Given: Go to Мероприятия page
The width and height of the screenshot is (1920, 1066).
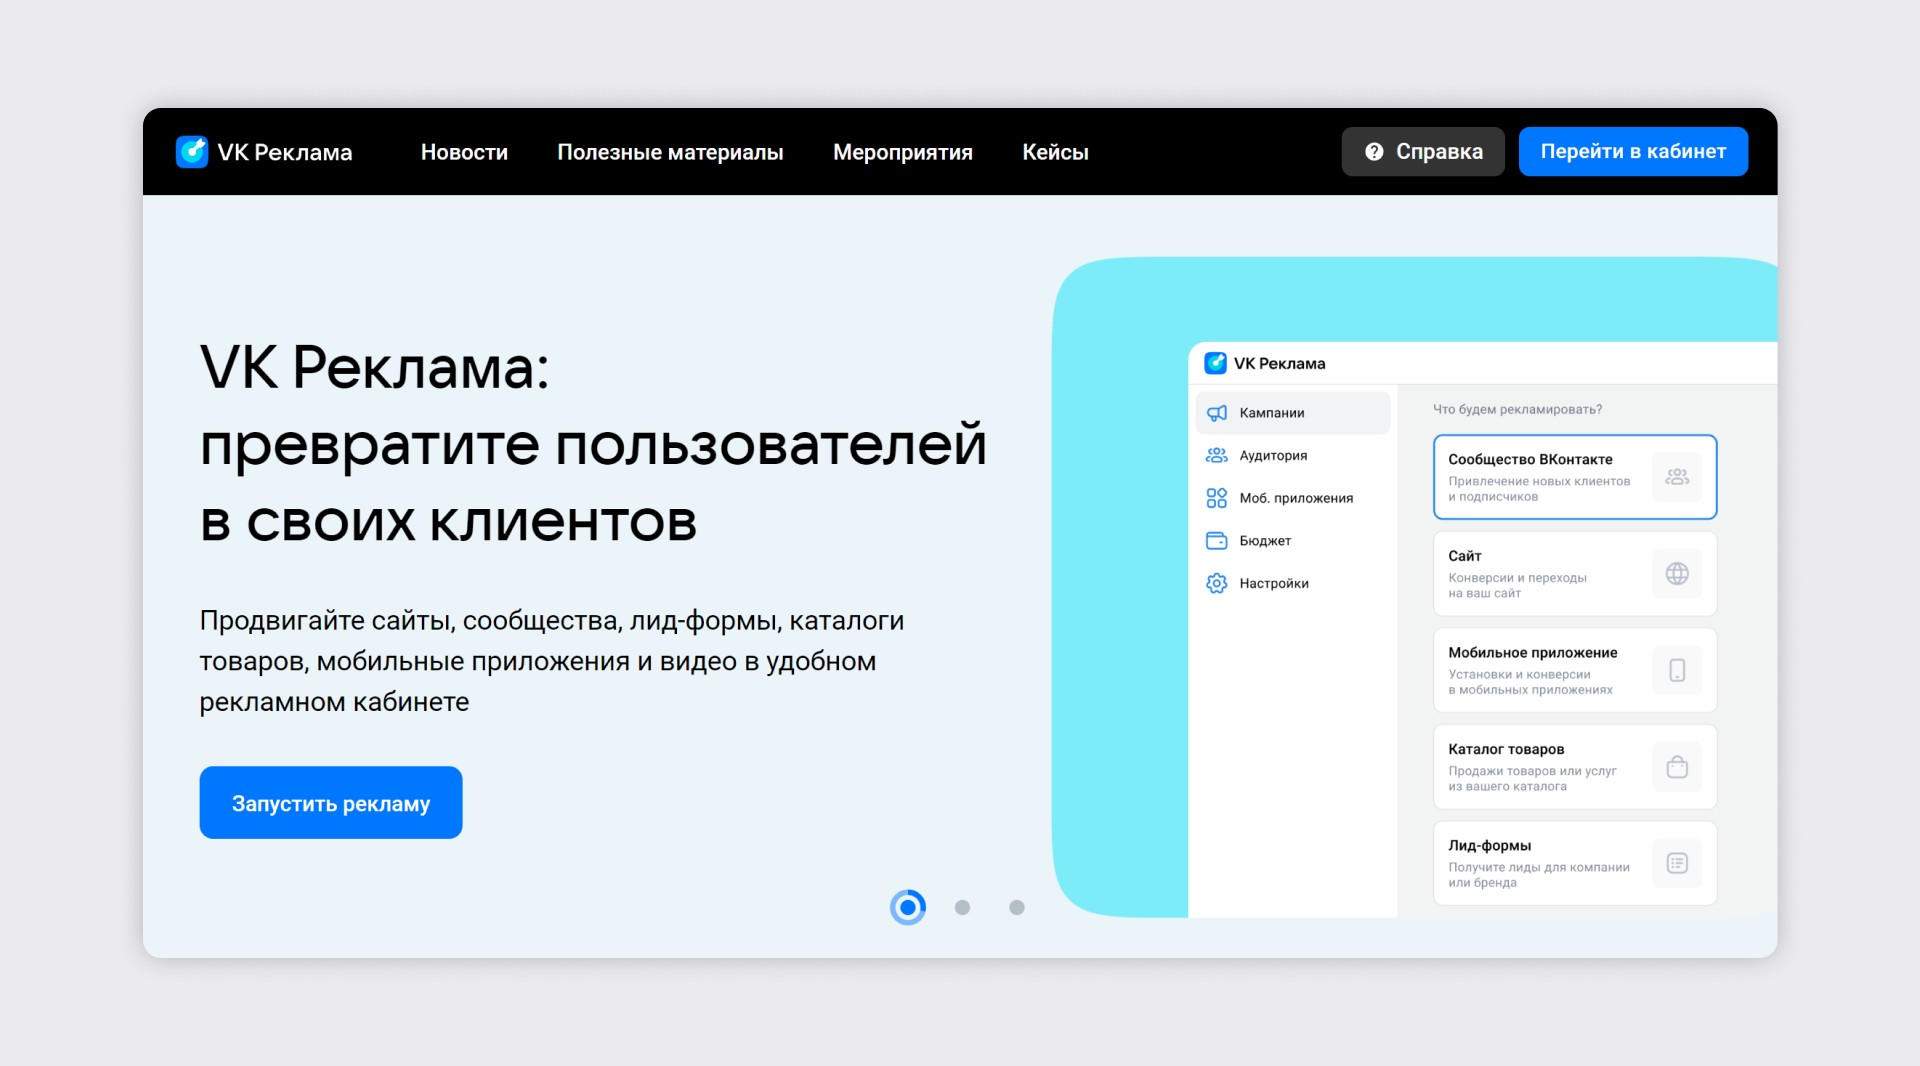Looking at the screenshot, I should tap(902, 152).
